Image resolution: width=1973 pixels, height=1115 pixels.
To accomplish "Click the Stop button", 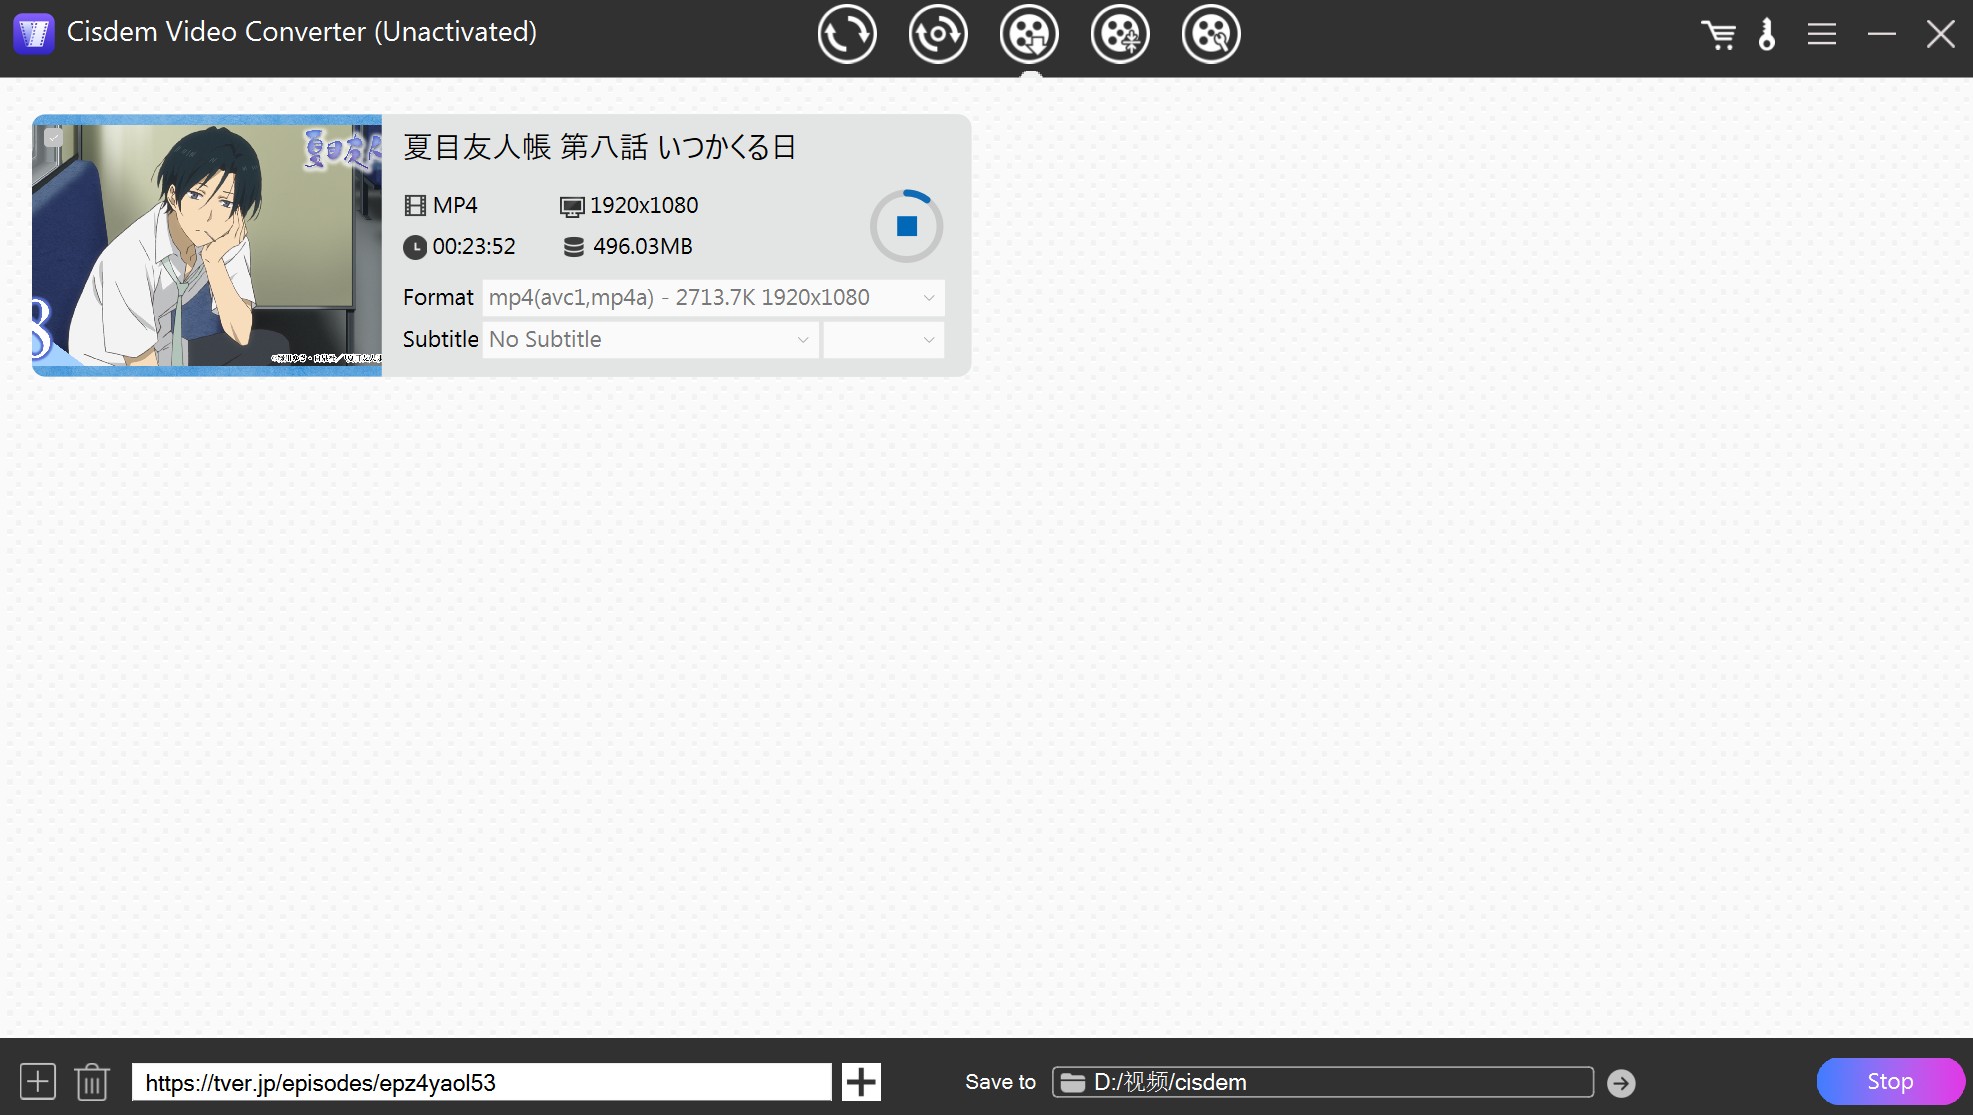I will click(1890, 1081).
